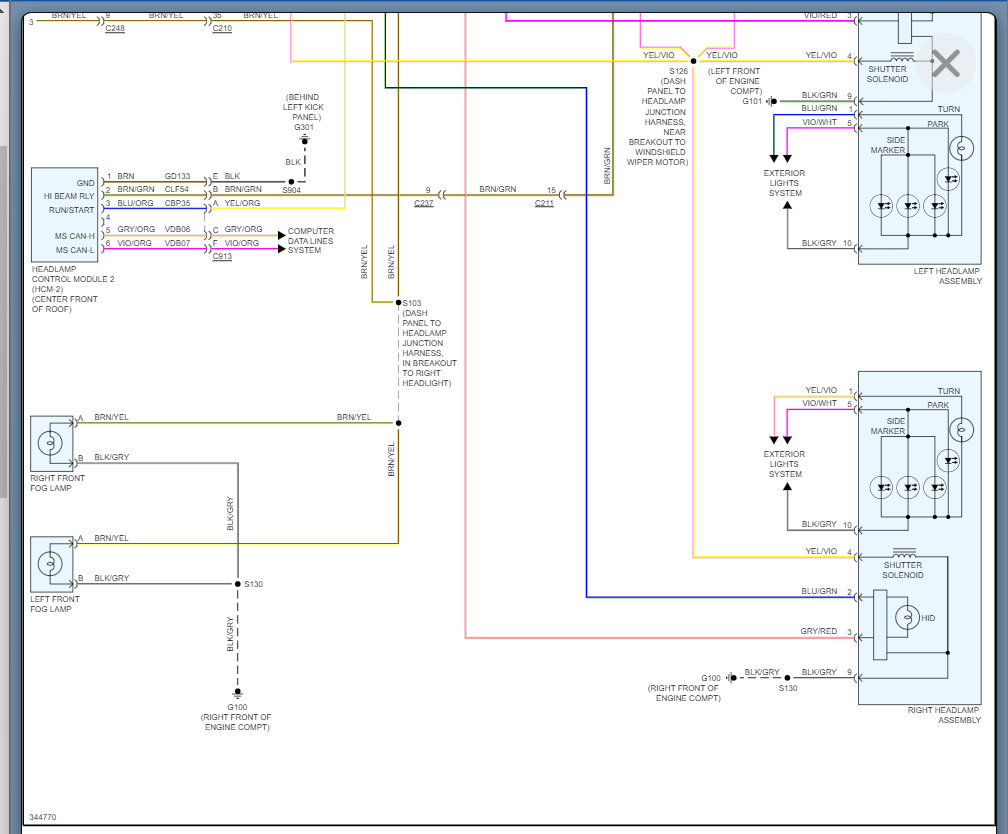1008x834 pixels.
Task: Close the wiring diagram overlay
Action: point(946,64)
